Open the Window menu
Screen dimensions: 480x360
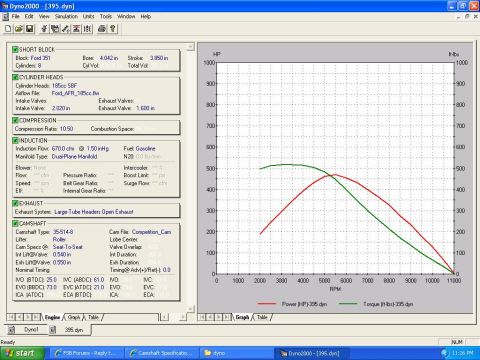pos(126,16)
